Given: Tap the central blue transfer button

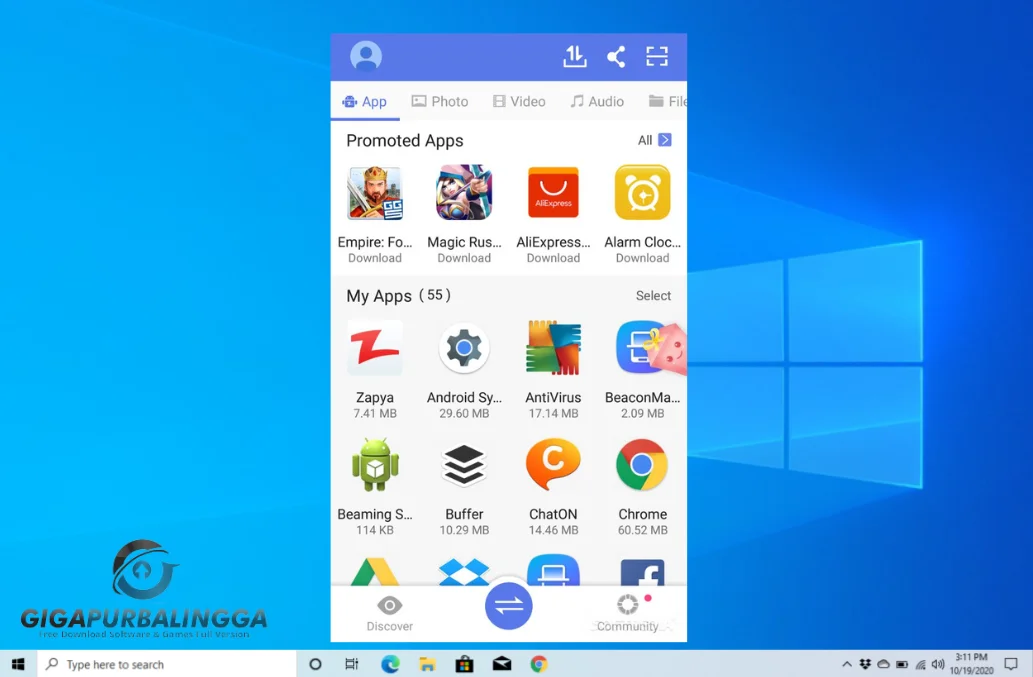Looking at the screenshot, I should pyautogui.click(x=508, y=606).
